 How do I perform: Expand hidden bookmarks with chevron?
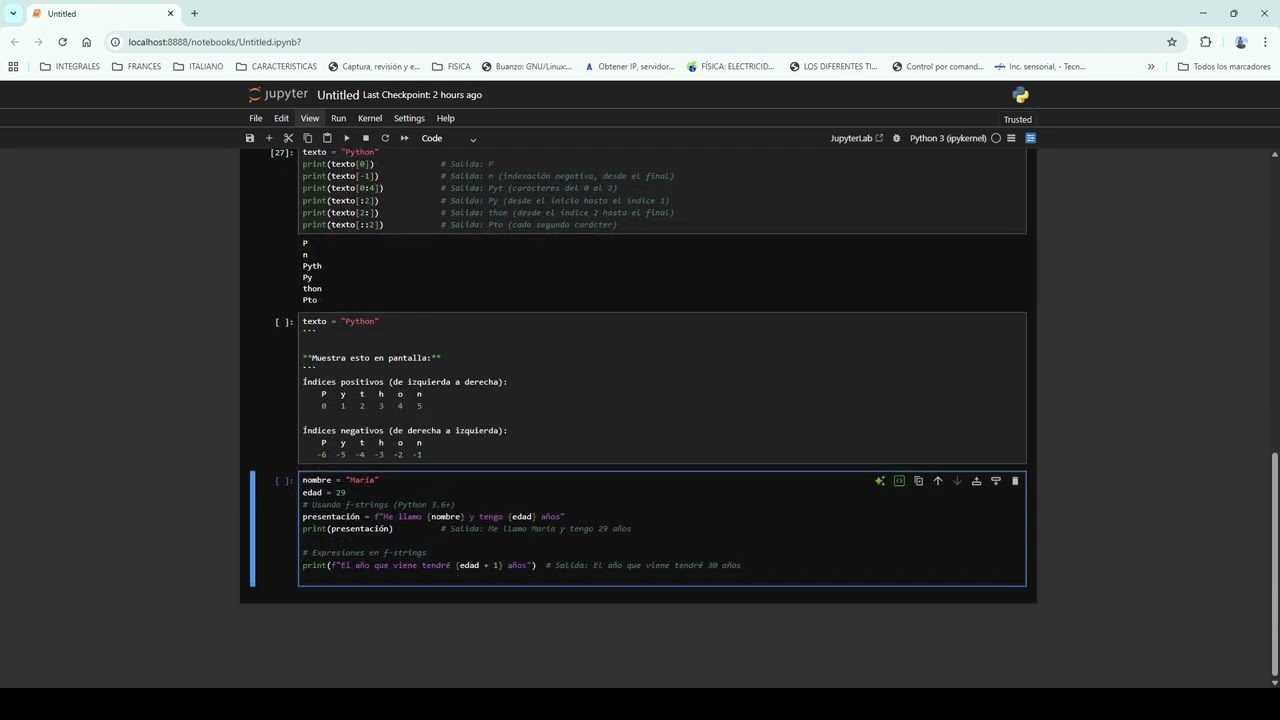click(x=1151, y=67)
